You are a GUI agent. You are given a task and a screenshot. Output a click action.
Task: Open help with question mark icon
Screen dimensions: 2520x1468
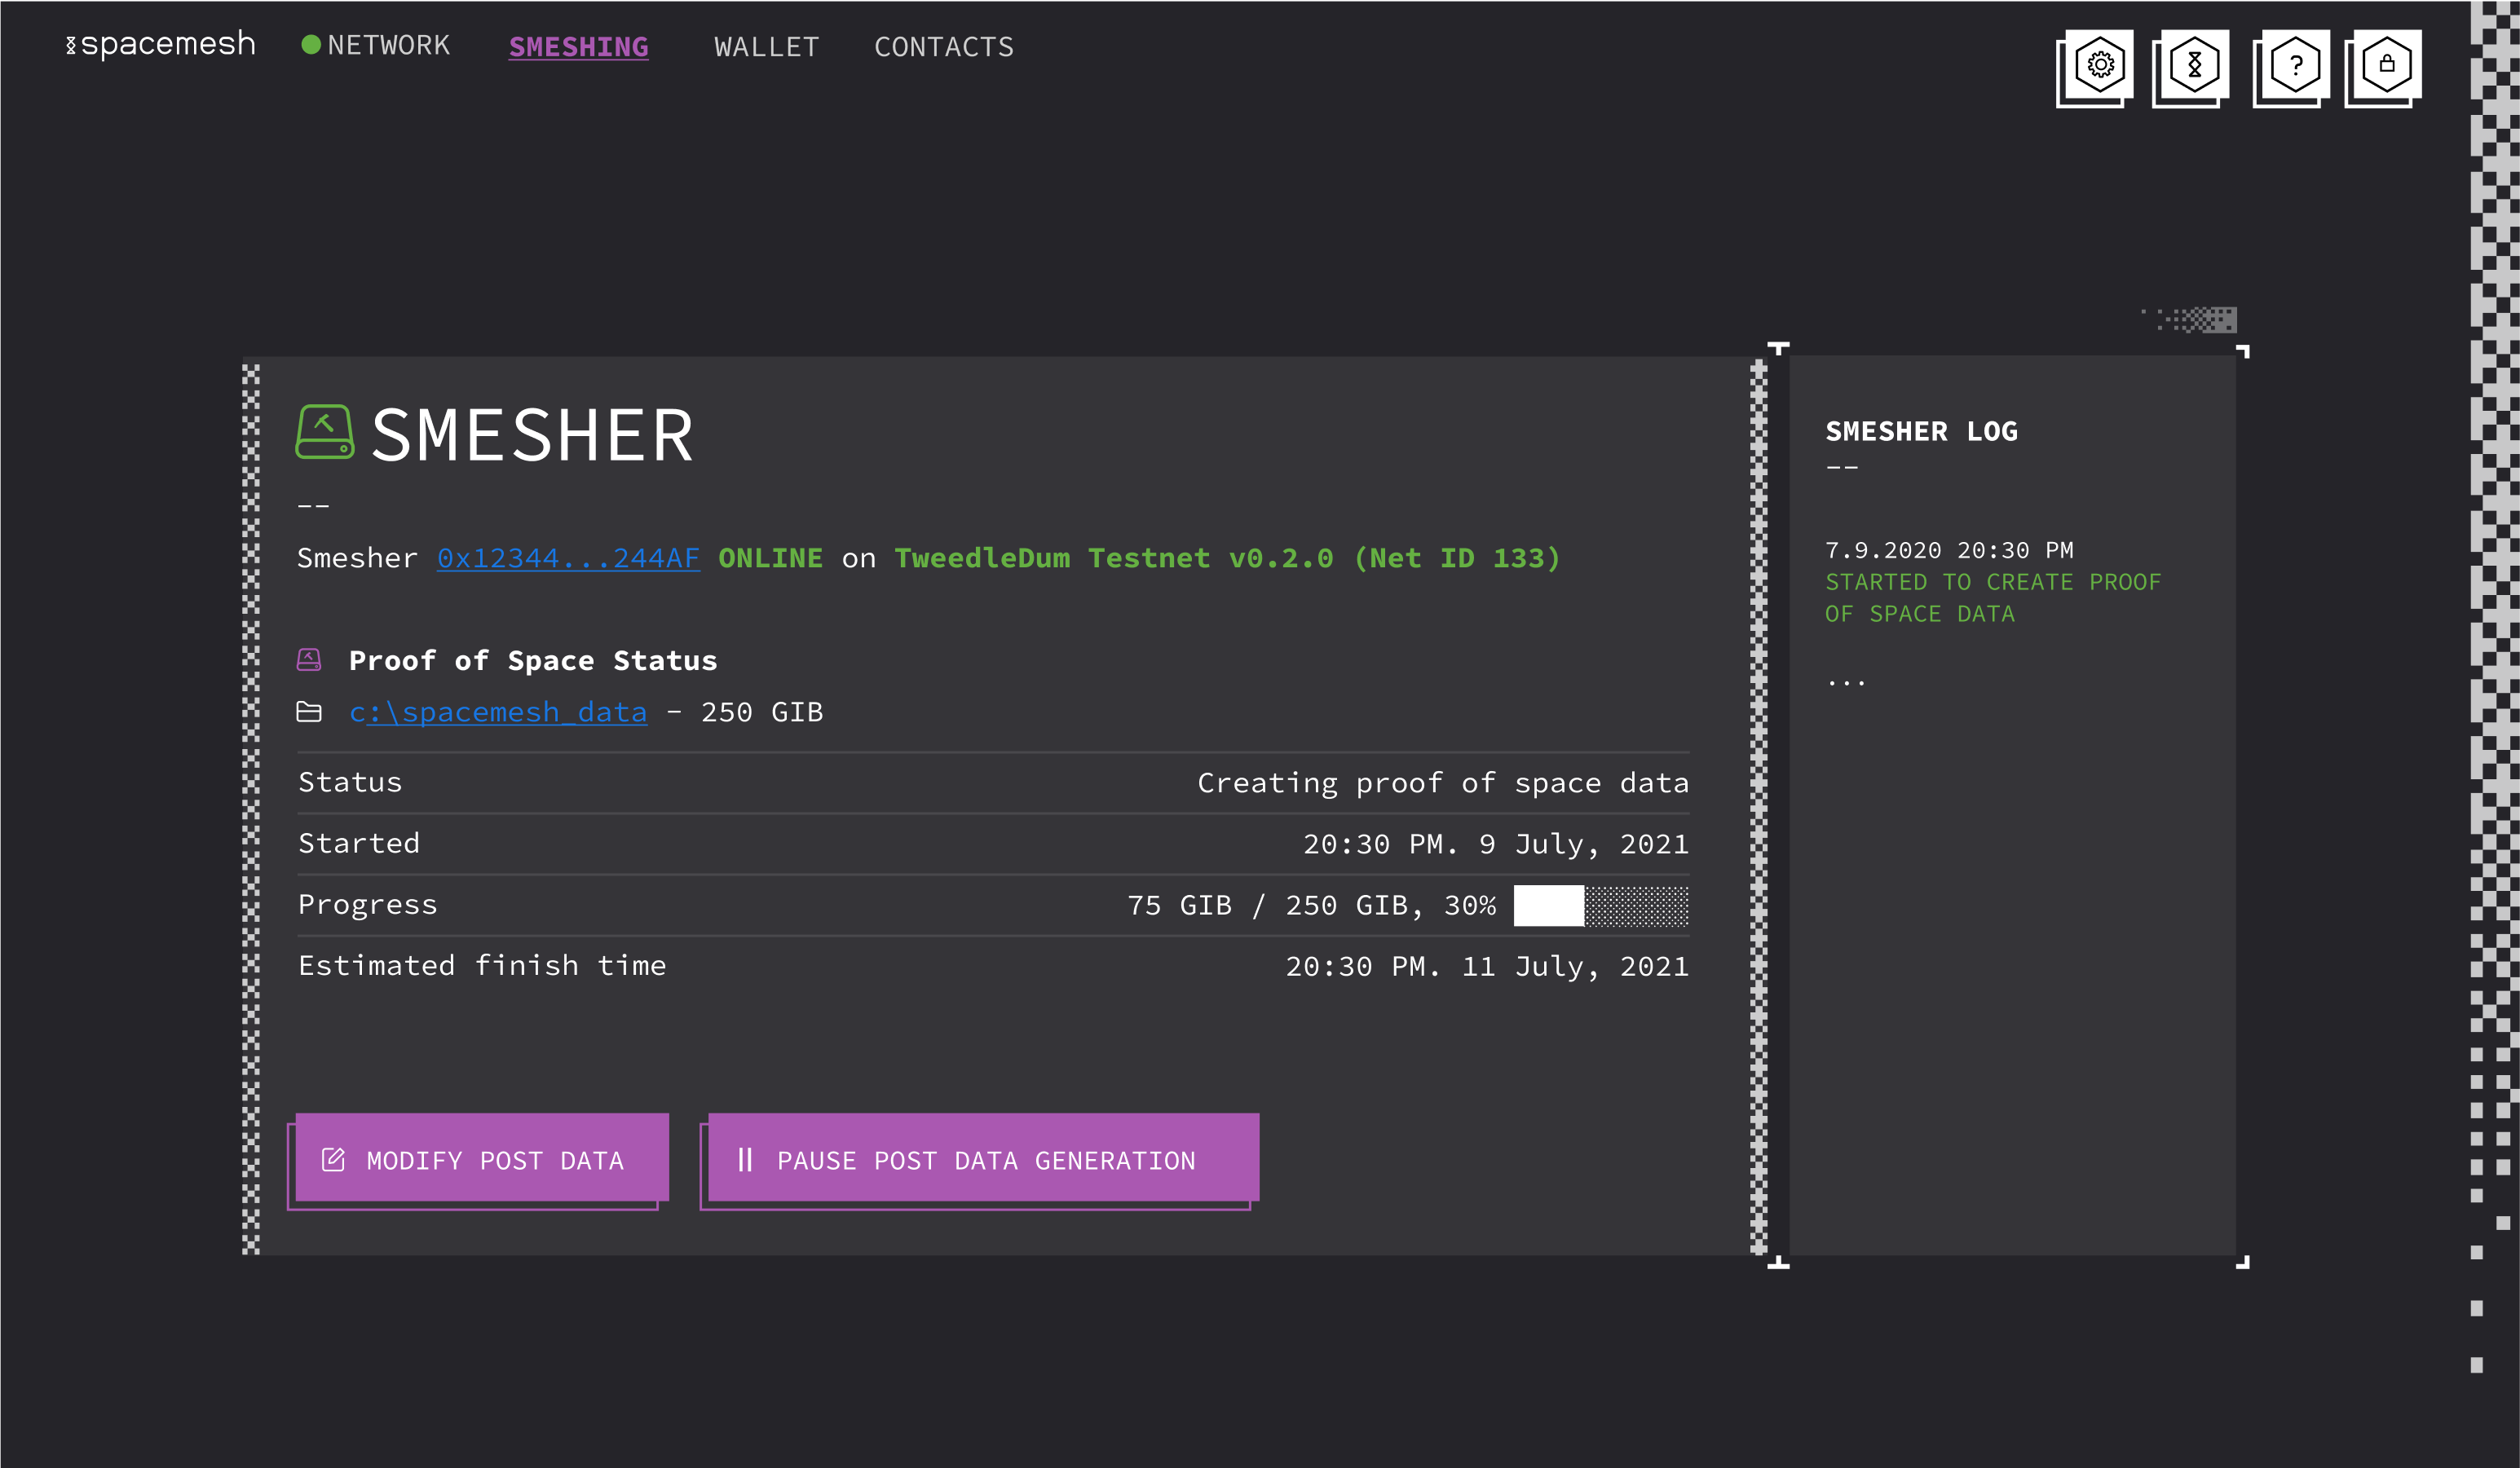[2295, 66]
